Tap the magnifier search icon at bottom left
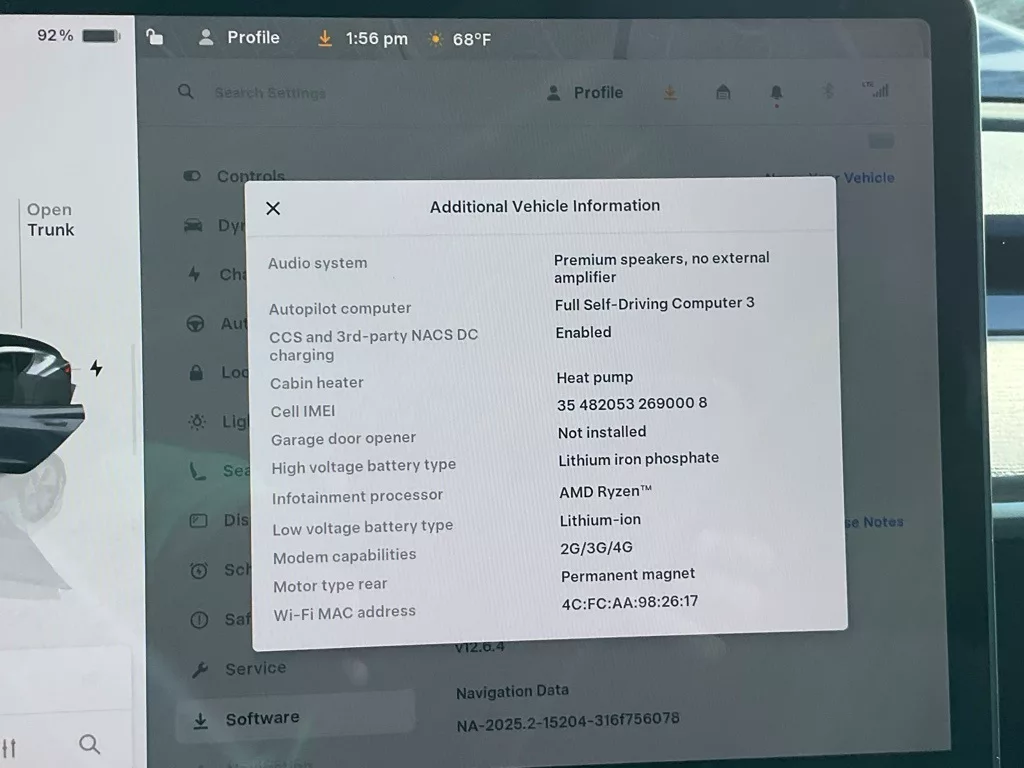The width and height of the screenshot is (1024, 768). (x=89, y=744)
